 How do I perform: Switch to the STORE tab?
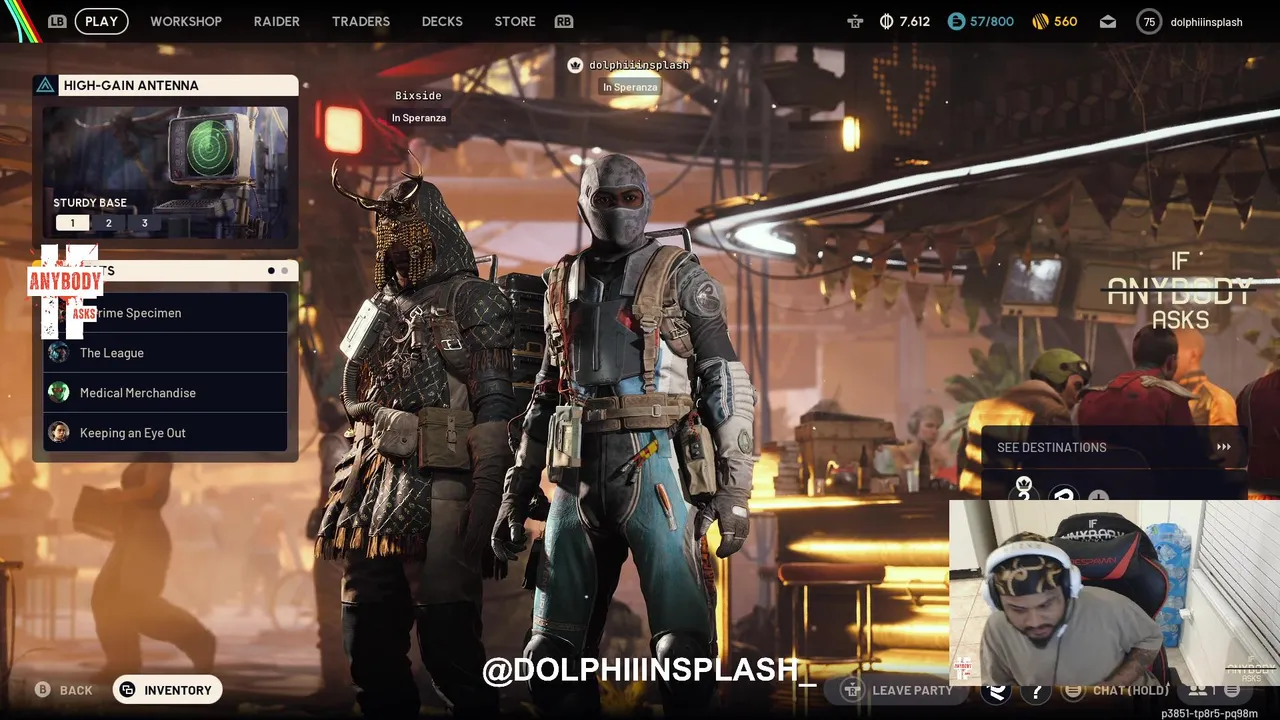[515, 21]
